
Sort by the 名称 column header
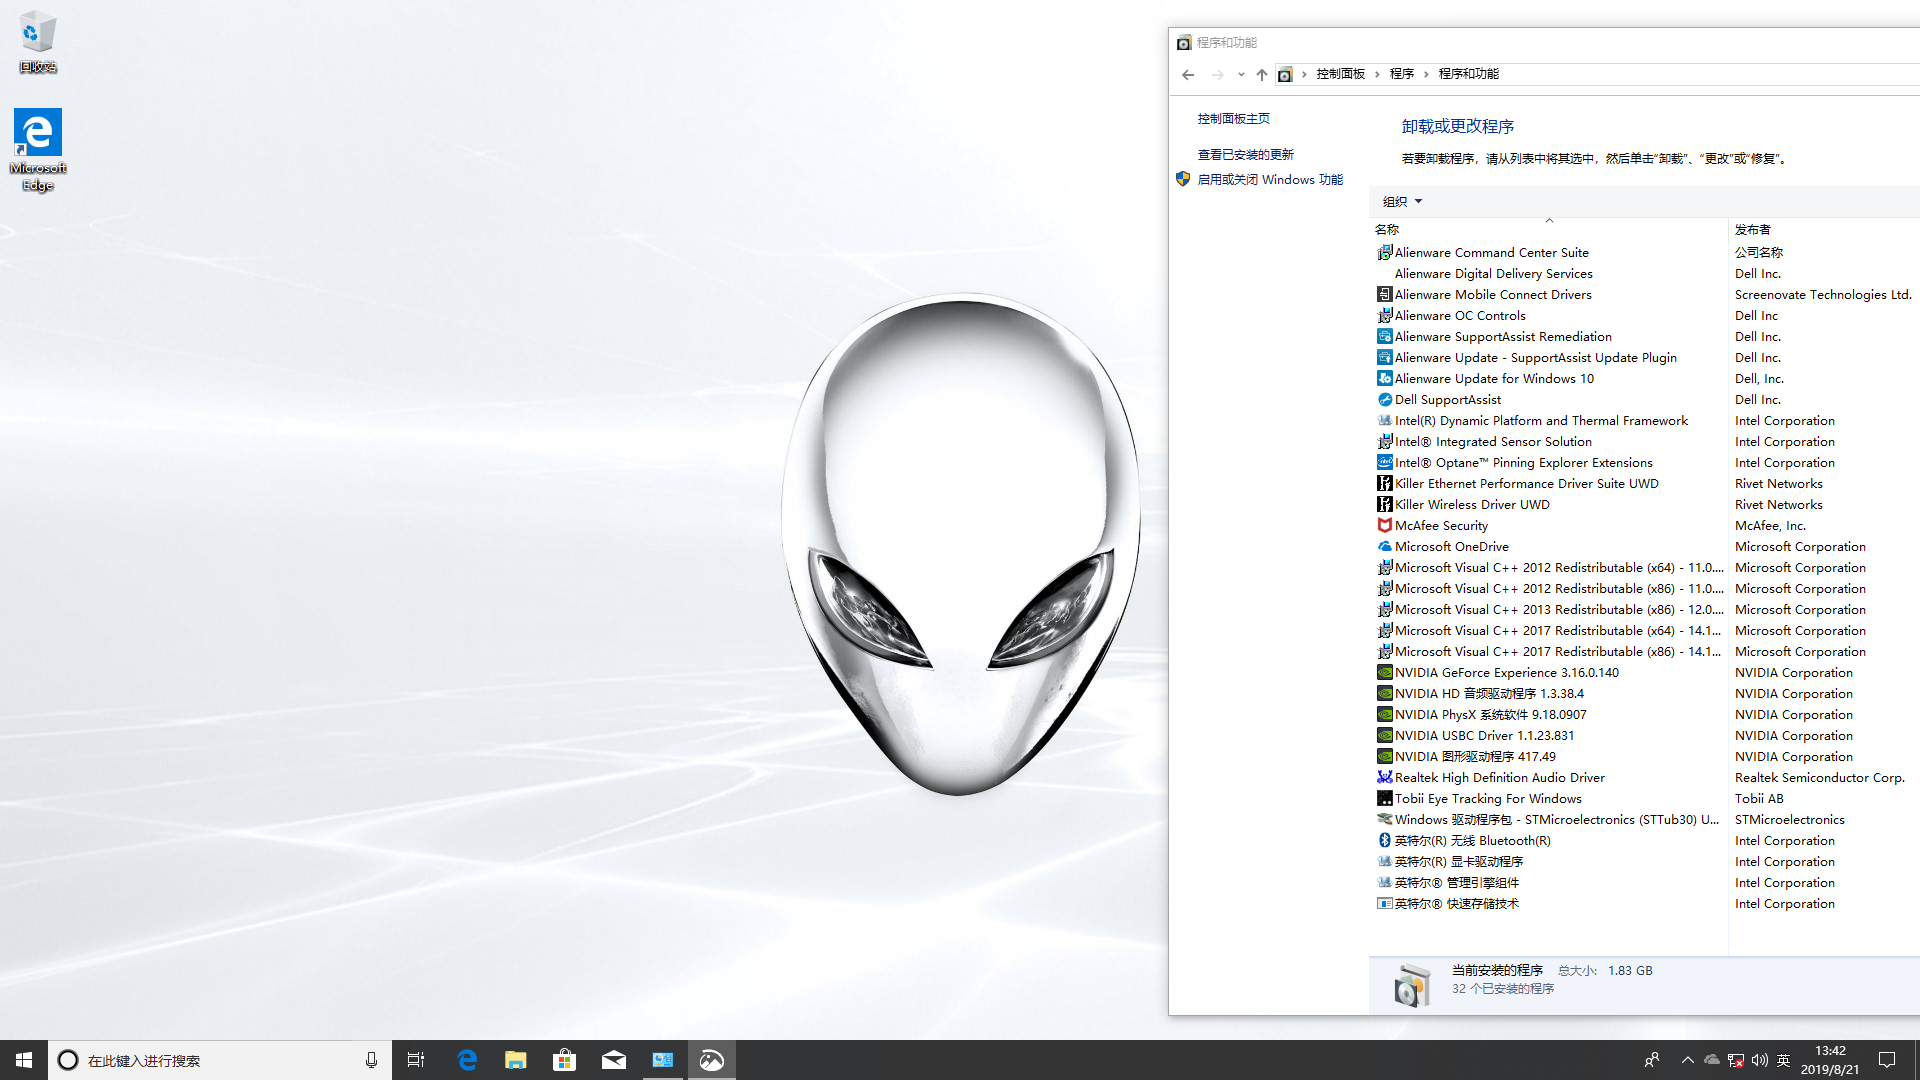click(x=1548, y=229)
